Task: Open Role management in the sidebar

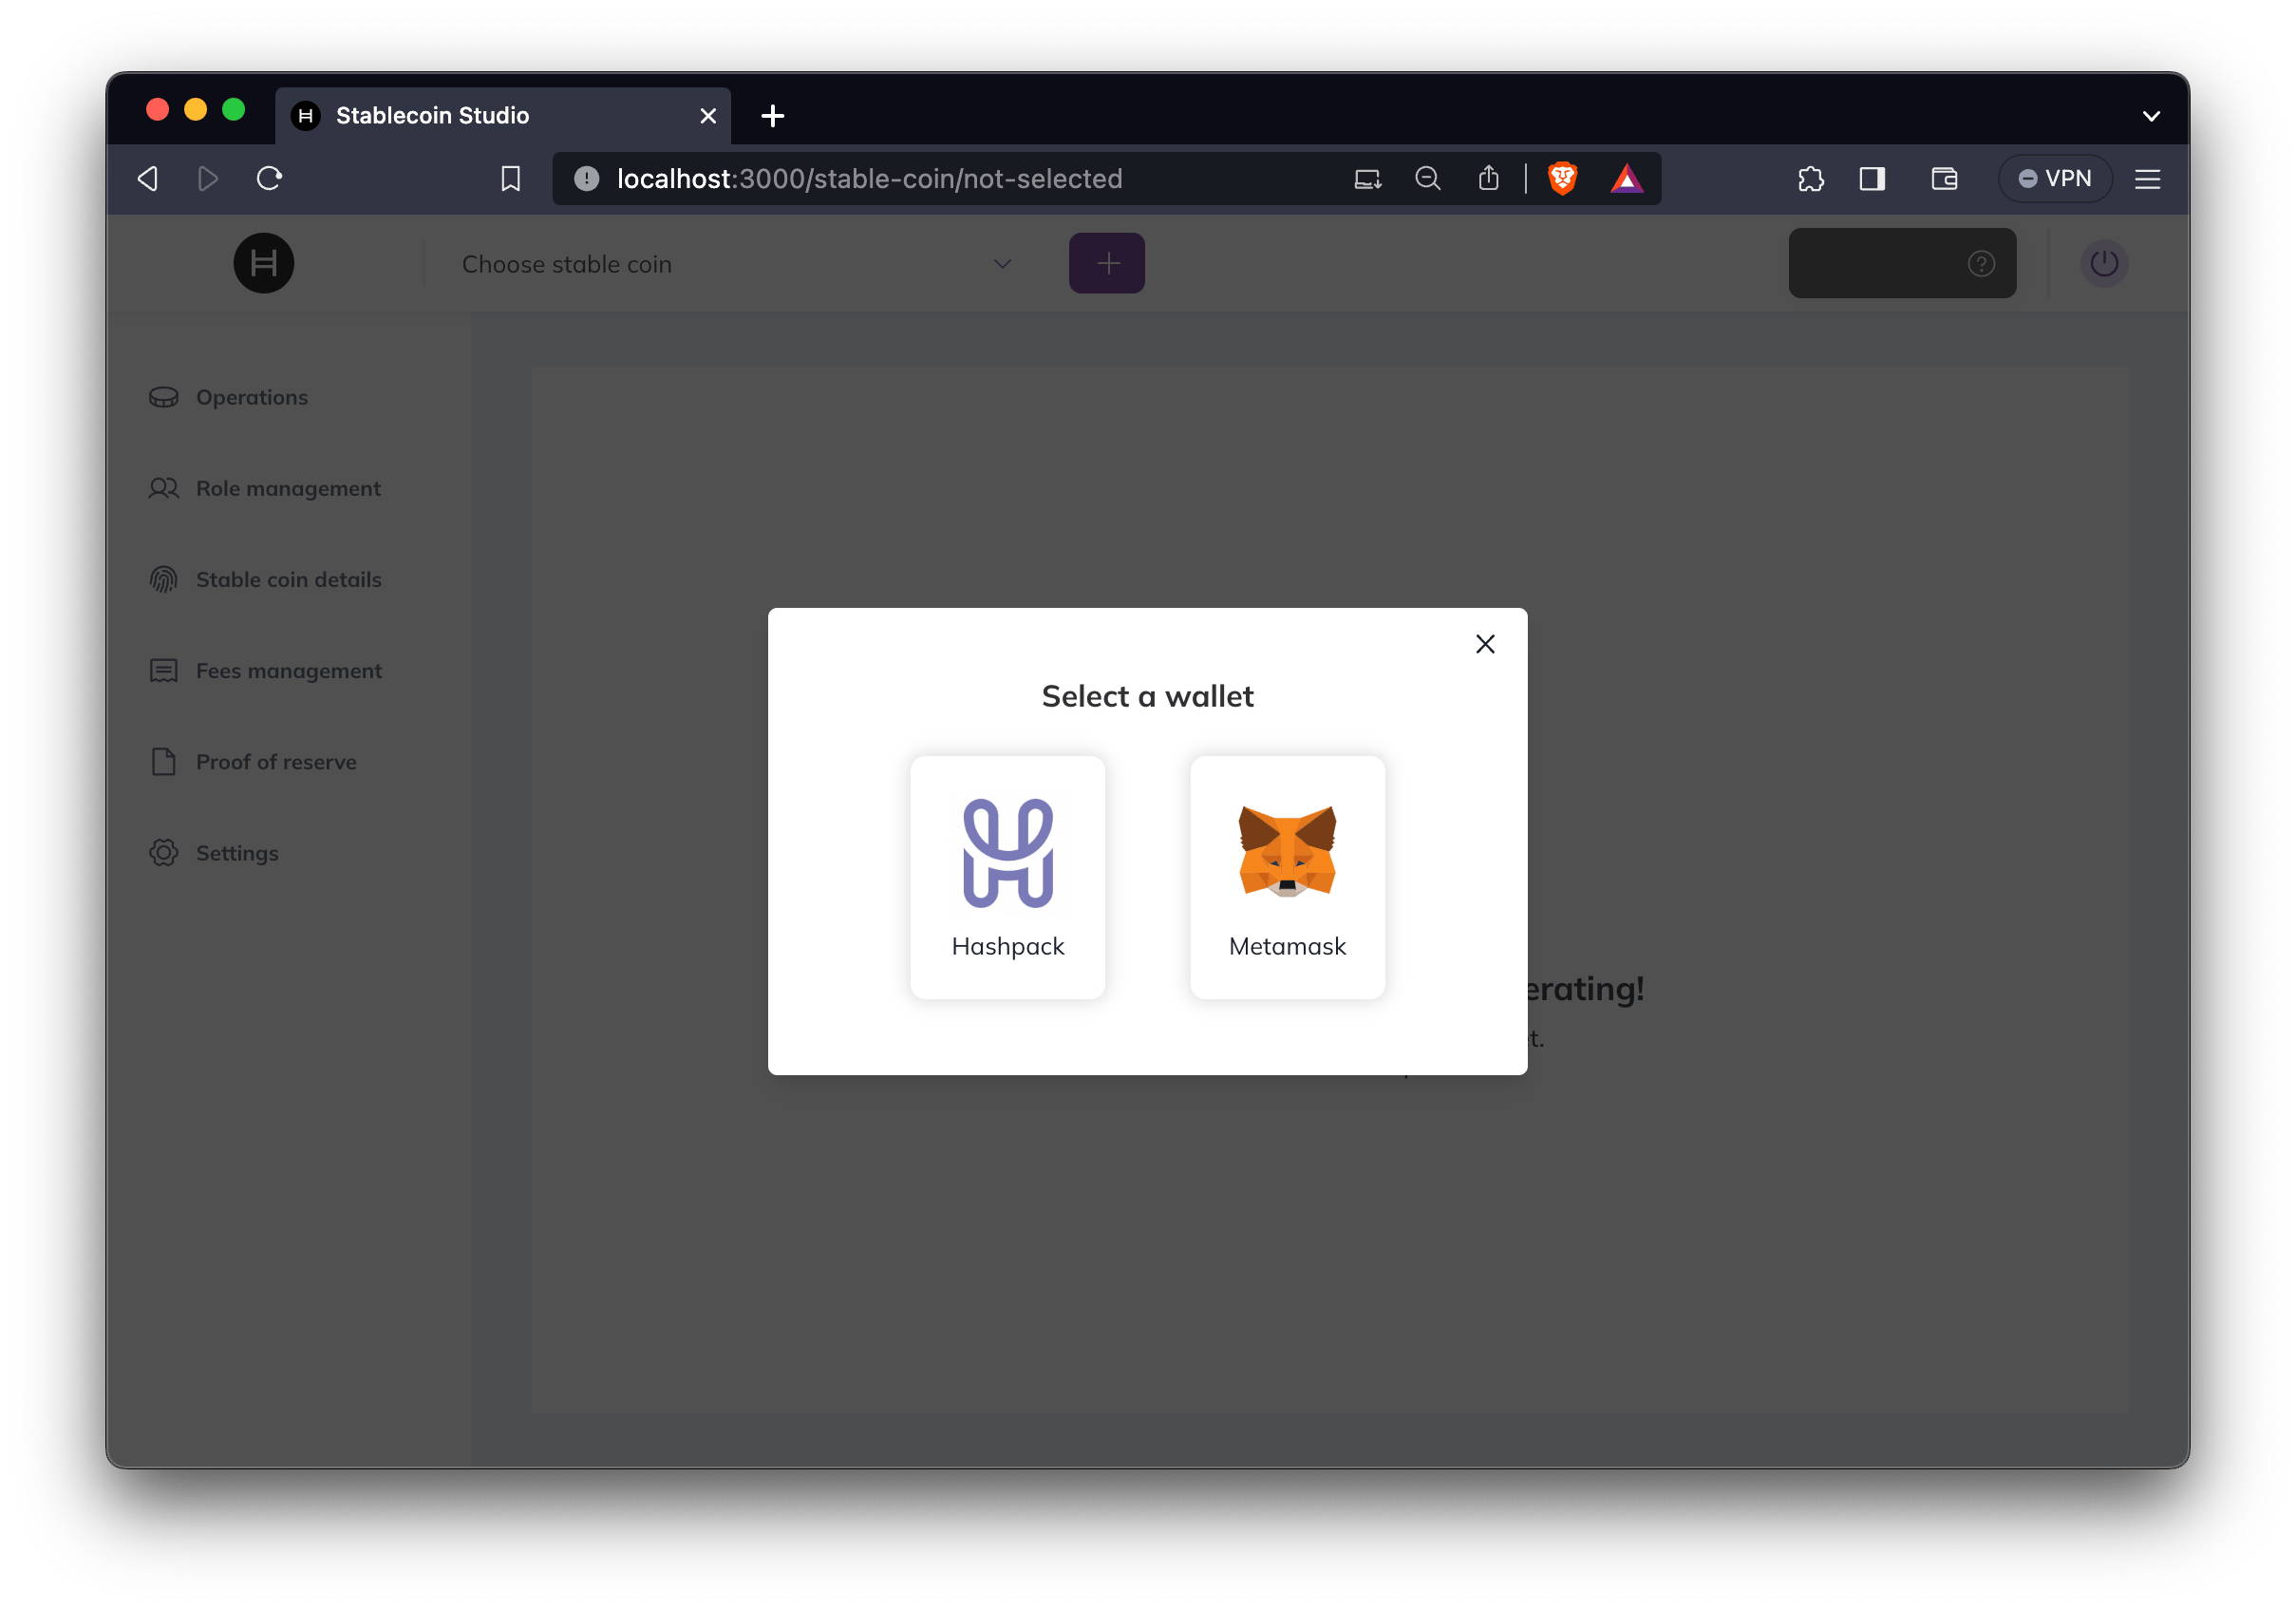Action: click(x=265, y=488)
